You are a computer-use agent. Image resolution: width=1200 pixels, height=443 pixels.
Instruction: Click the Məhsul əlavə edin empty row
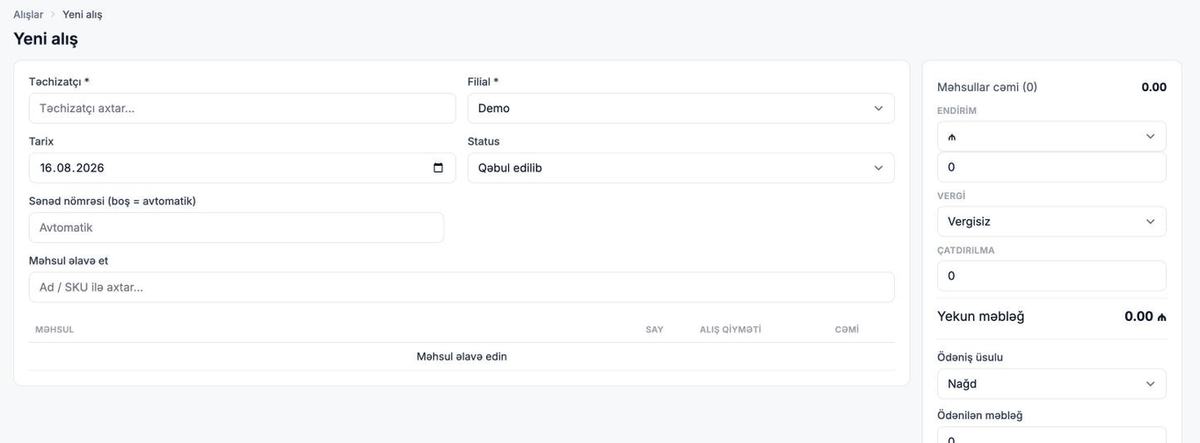point(462,357)
